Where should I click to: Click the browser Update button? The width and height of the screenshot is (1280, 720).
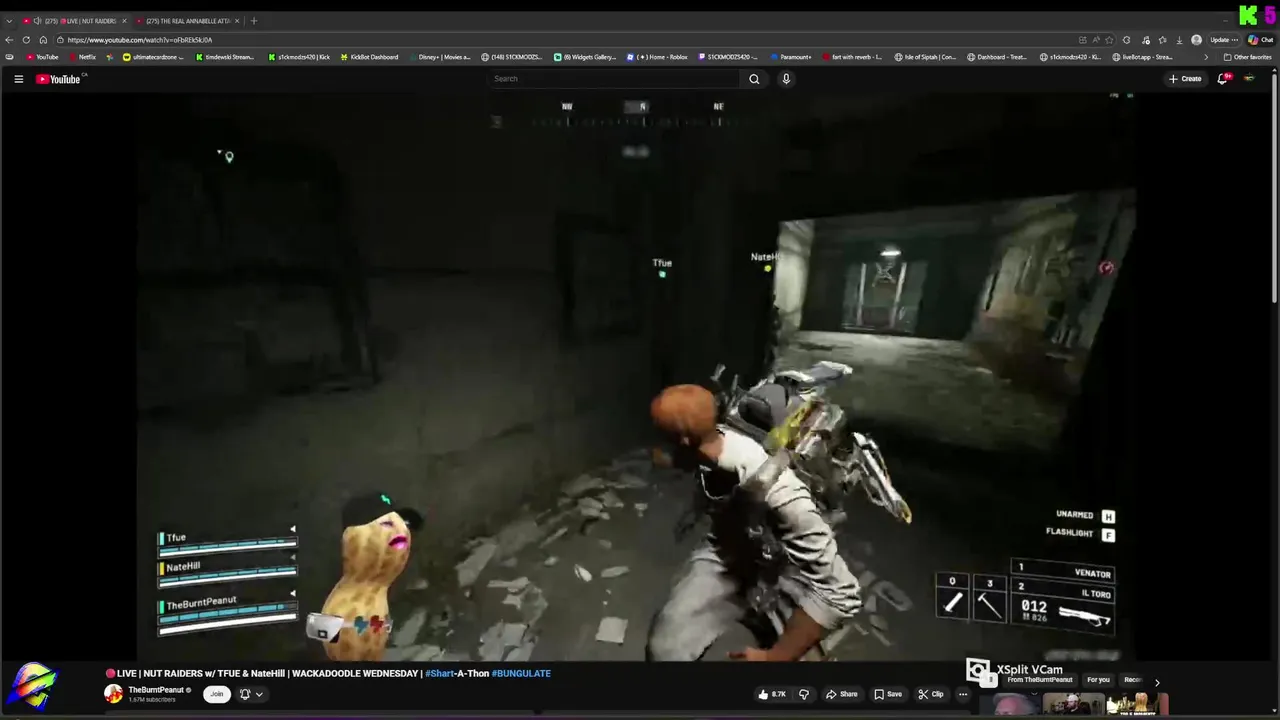(x=1223, y=40)
